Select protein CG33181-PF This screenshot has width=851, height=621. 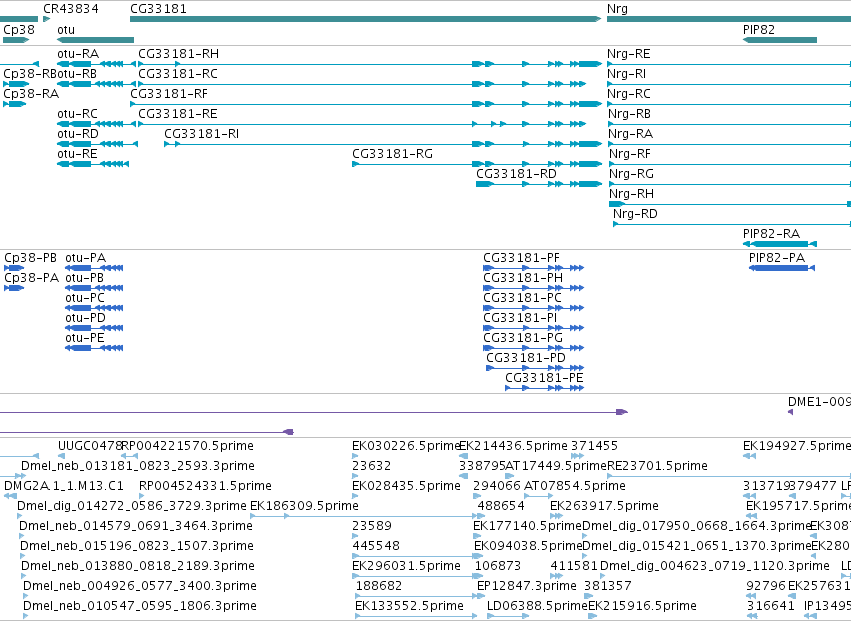point(521,258)
